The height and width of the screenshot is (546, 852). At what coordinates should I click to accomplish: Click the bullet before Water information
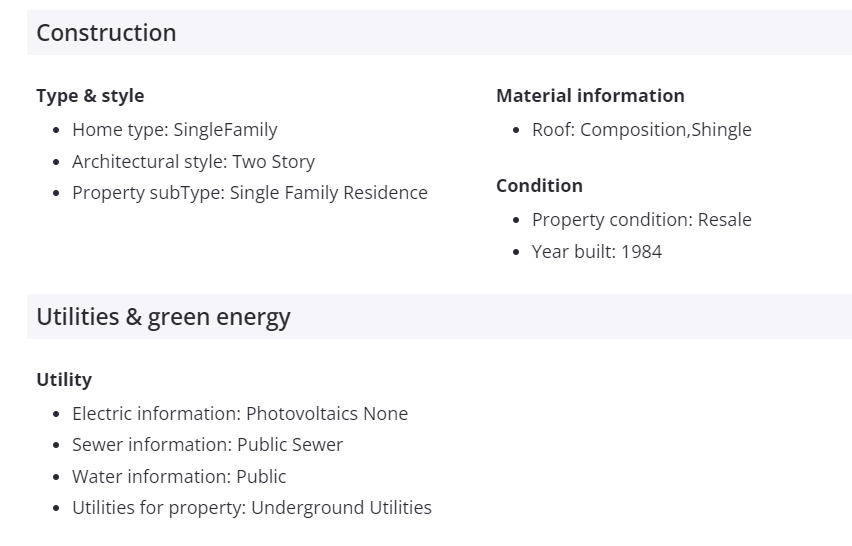[56, 477]
